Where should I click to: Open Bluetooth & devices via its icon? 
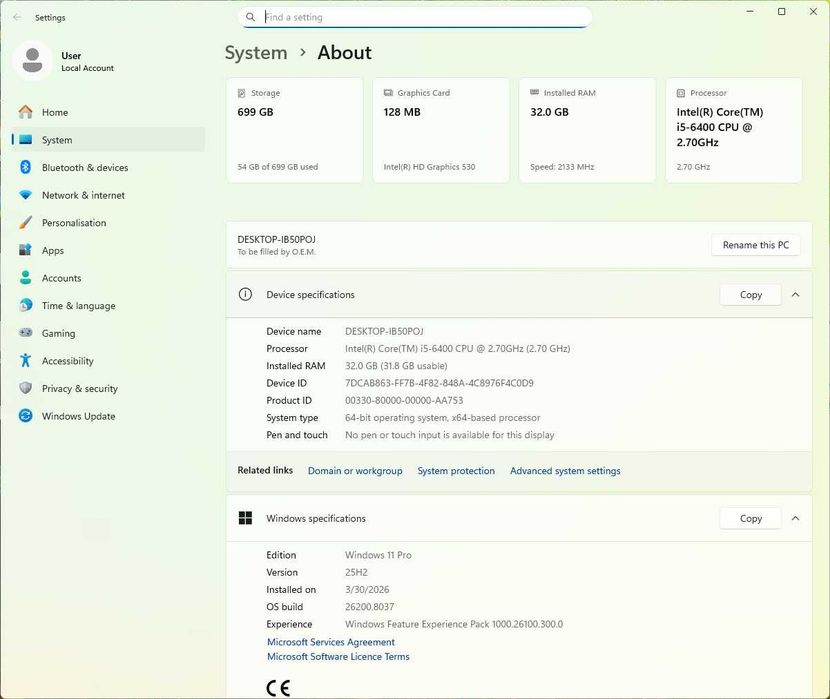(25, 168)
